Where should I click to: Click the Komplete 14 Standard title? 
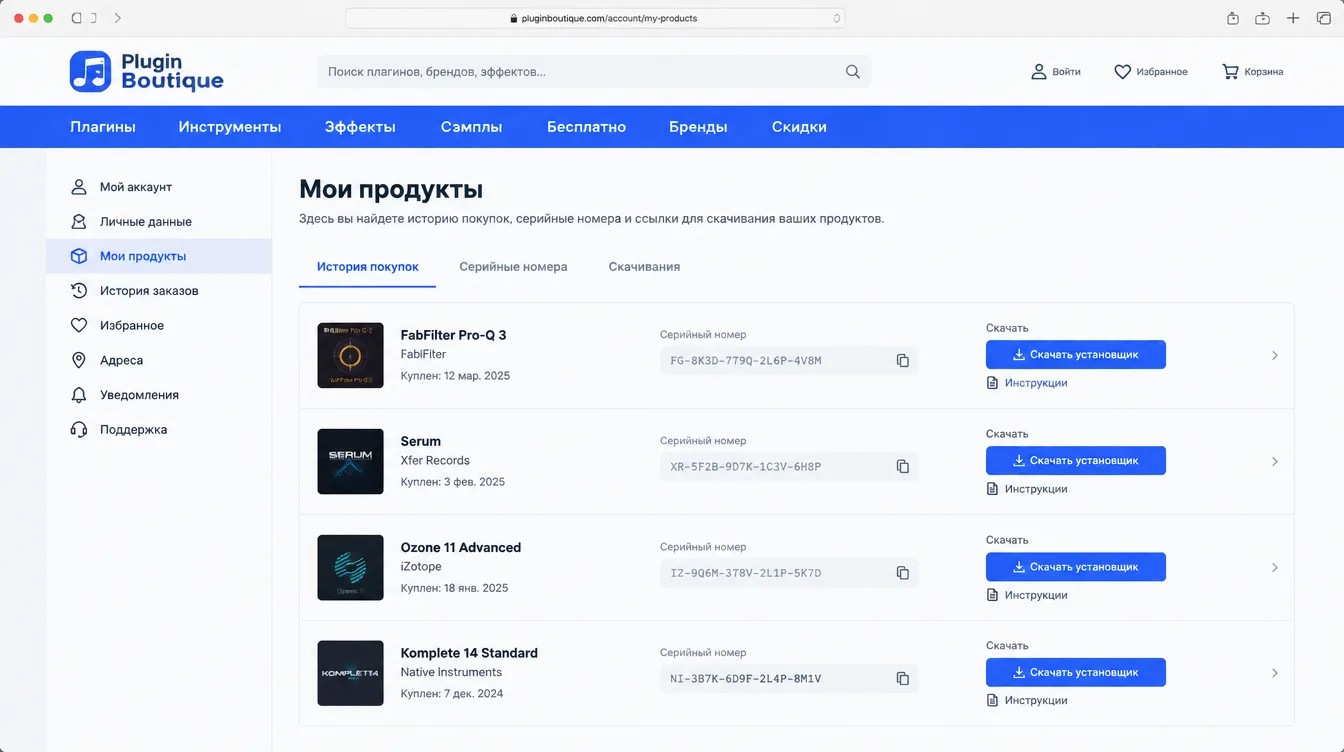point(469,653)
